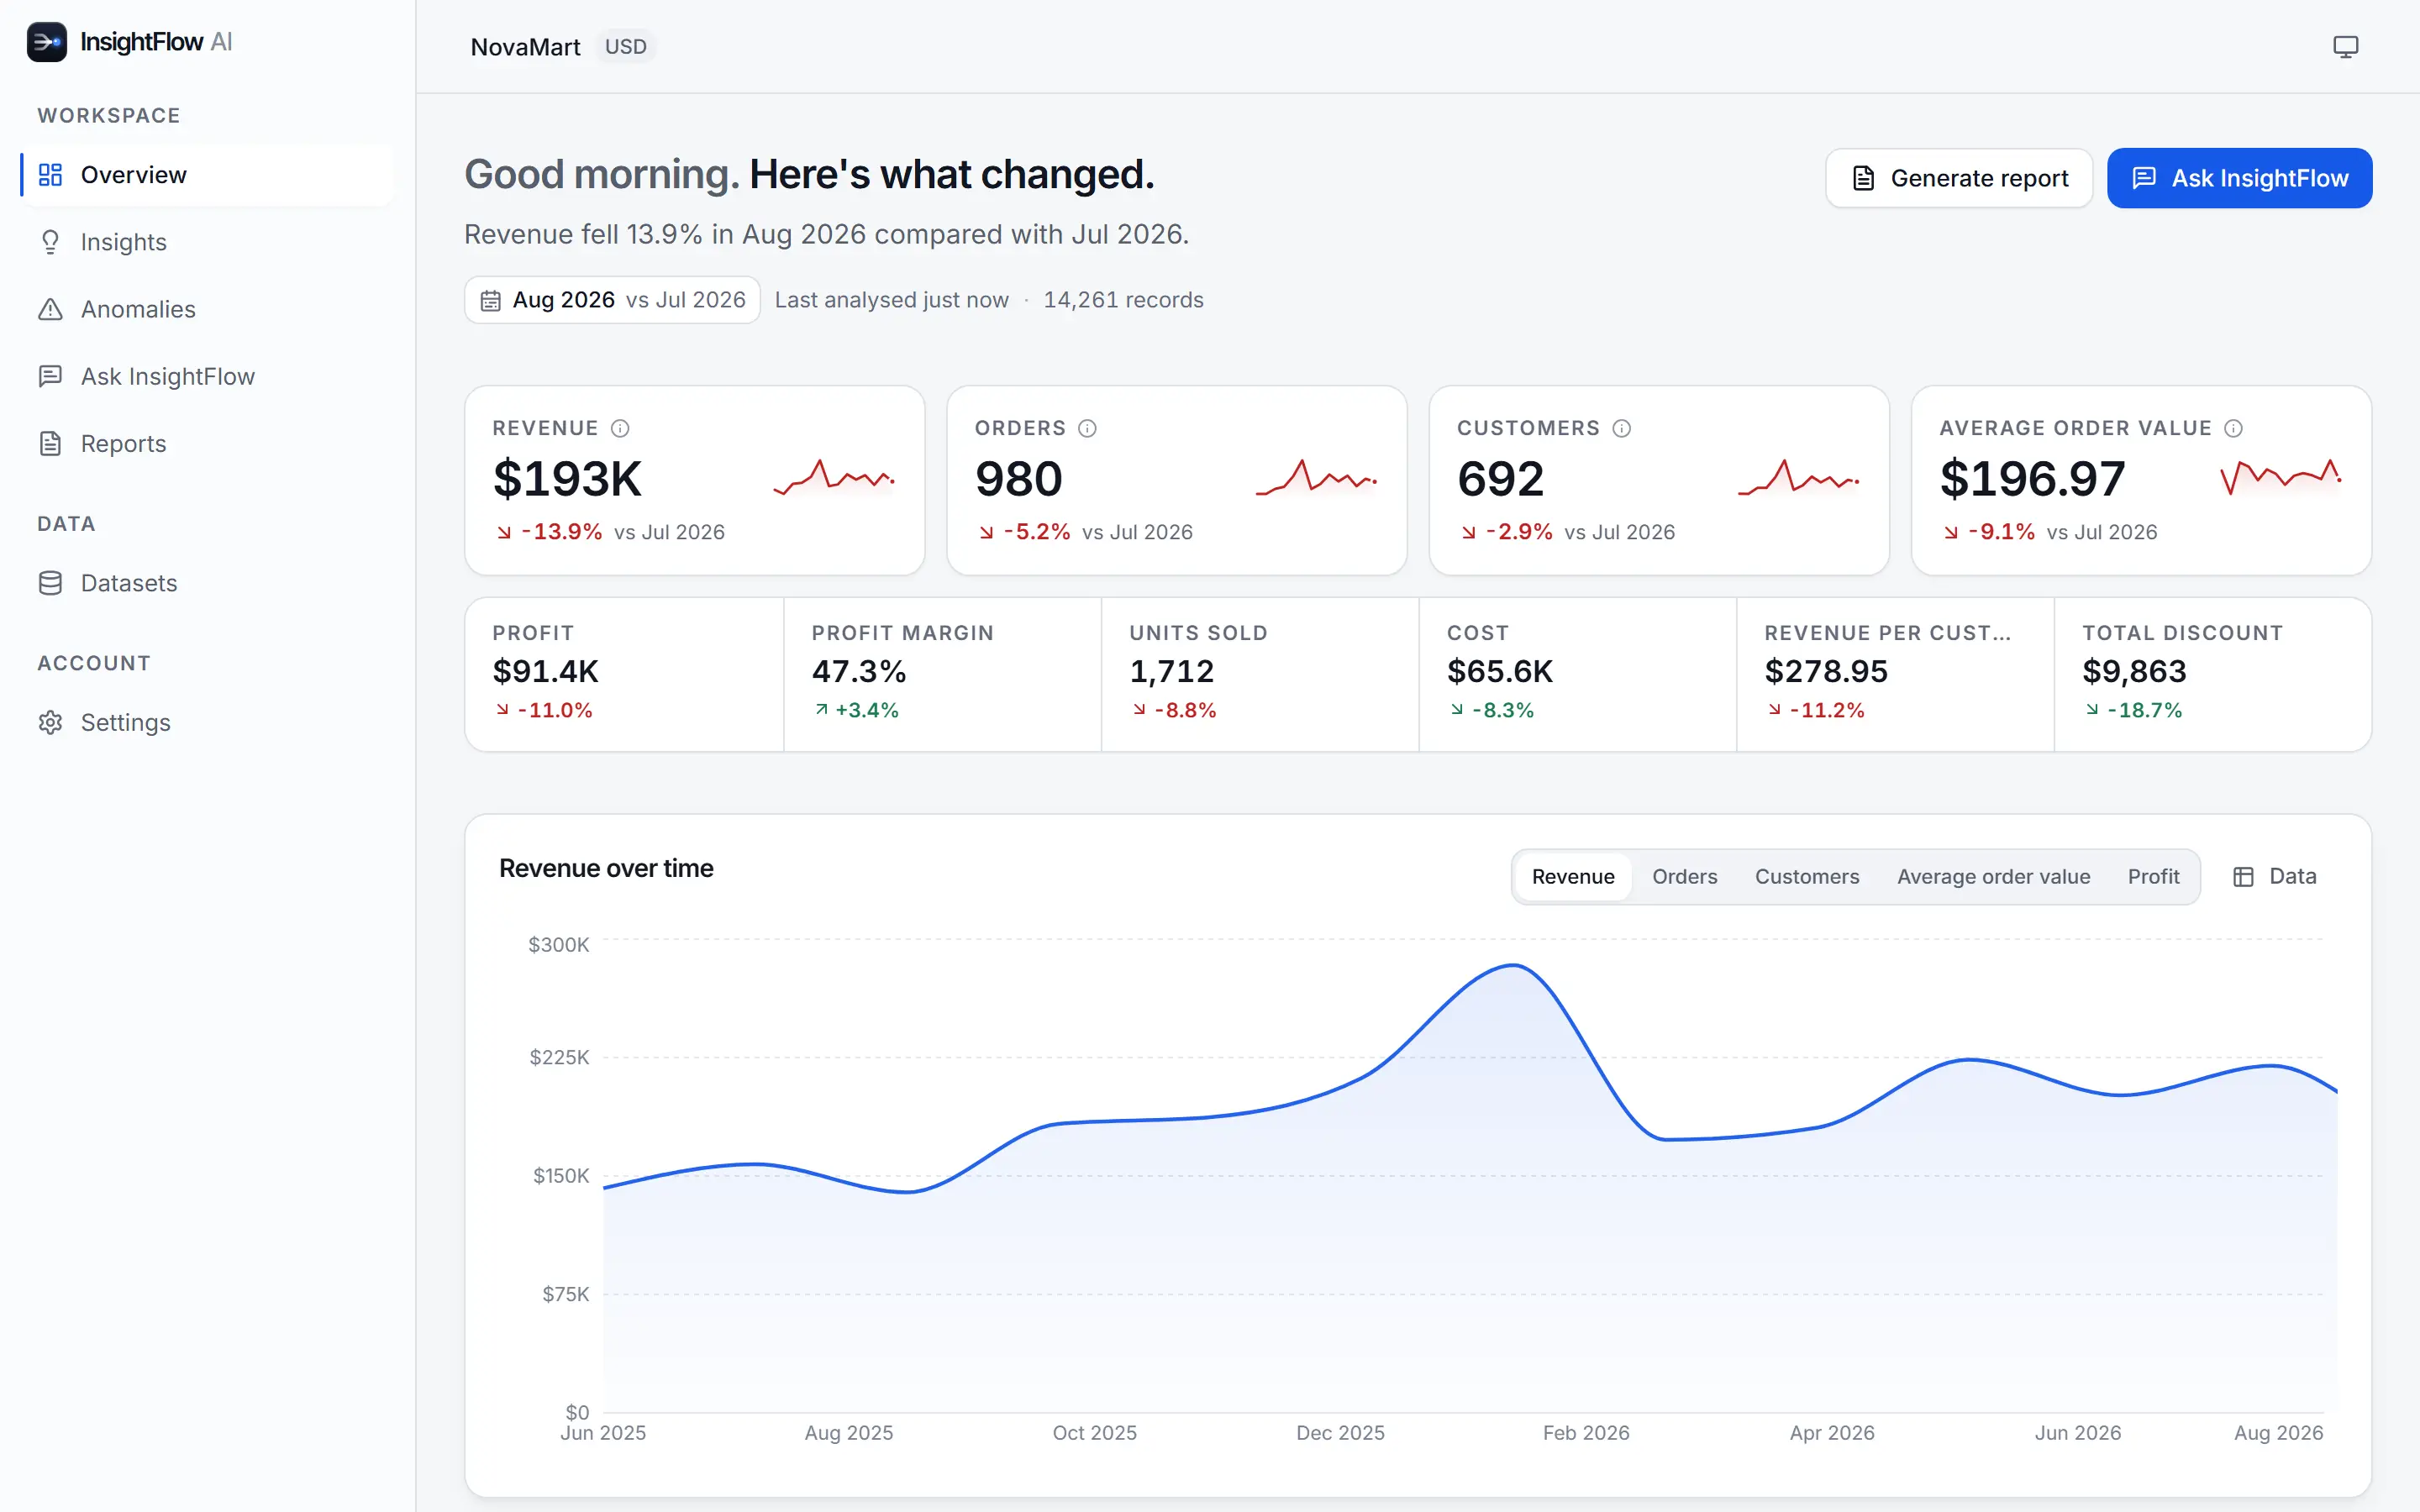Click the +3.4% profit margin change

[857, 710]
